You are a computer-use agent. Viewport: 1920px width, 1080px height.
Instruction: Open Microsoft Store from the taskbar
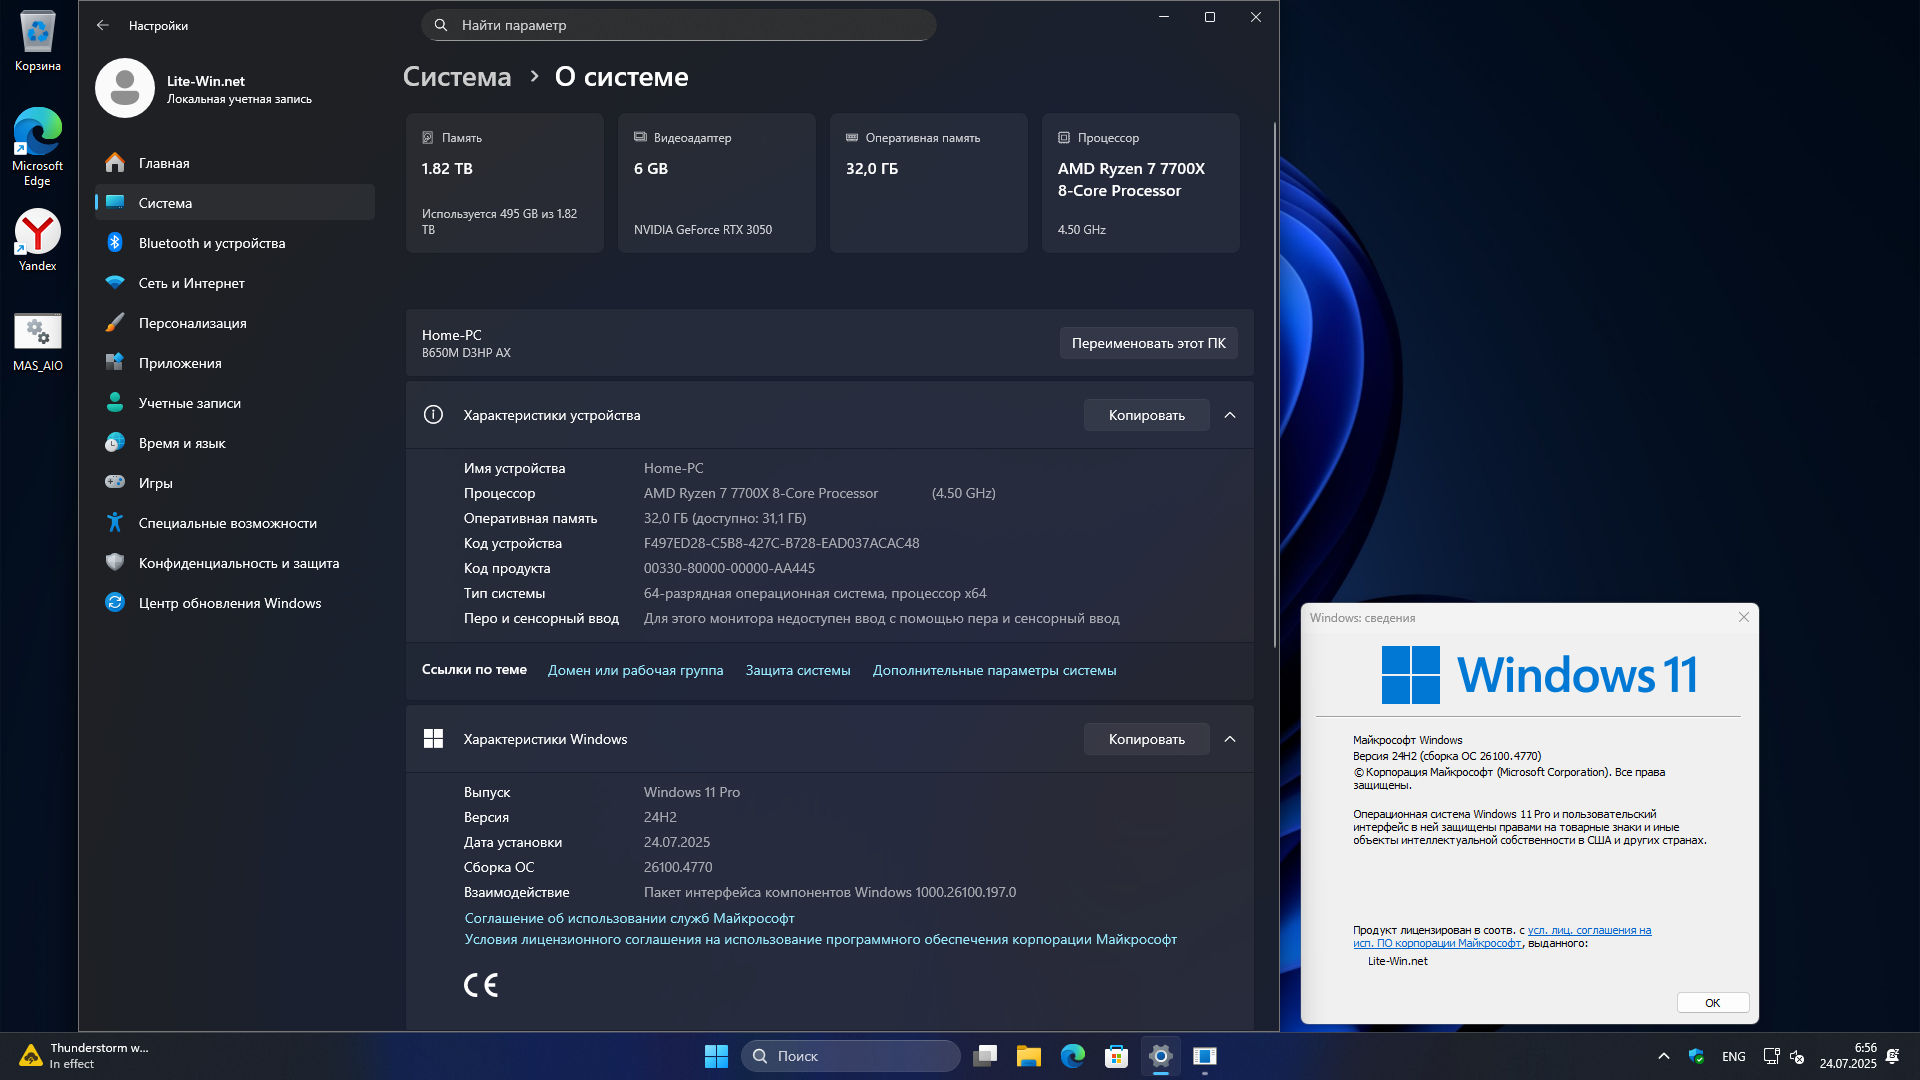click(x=1116, y=1056)
